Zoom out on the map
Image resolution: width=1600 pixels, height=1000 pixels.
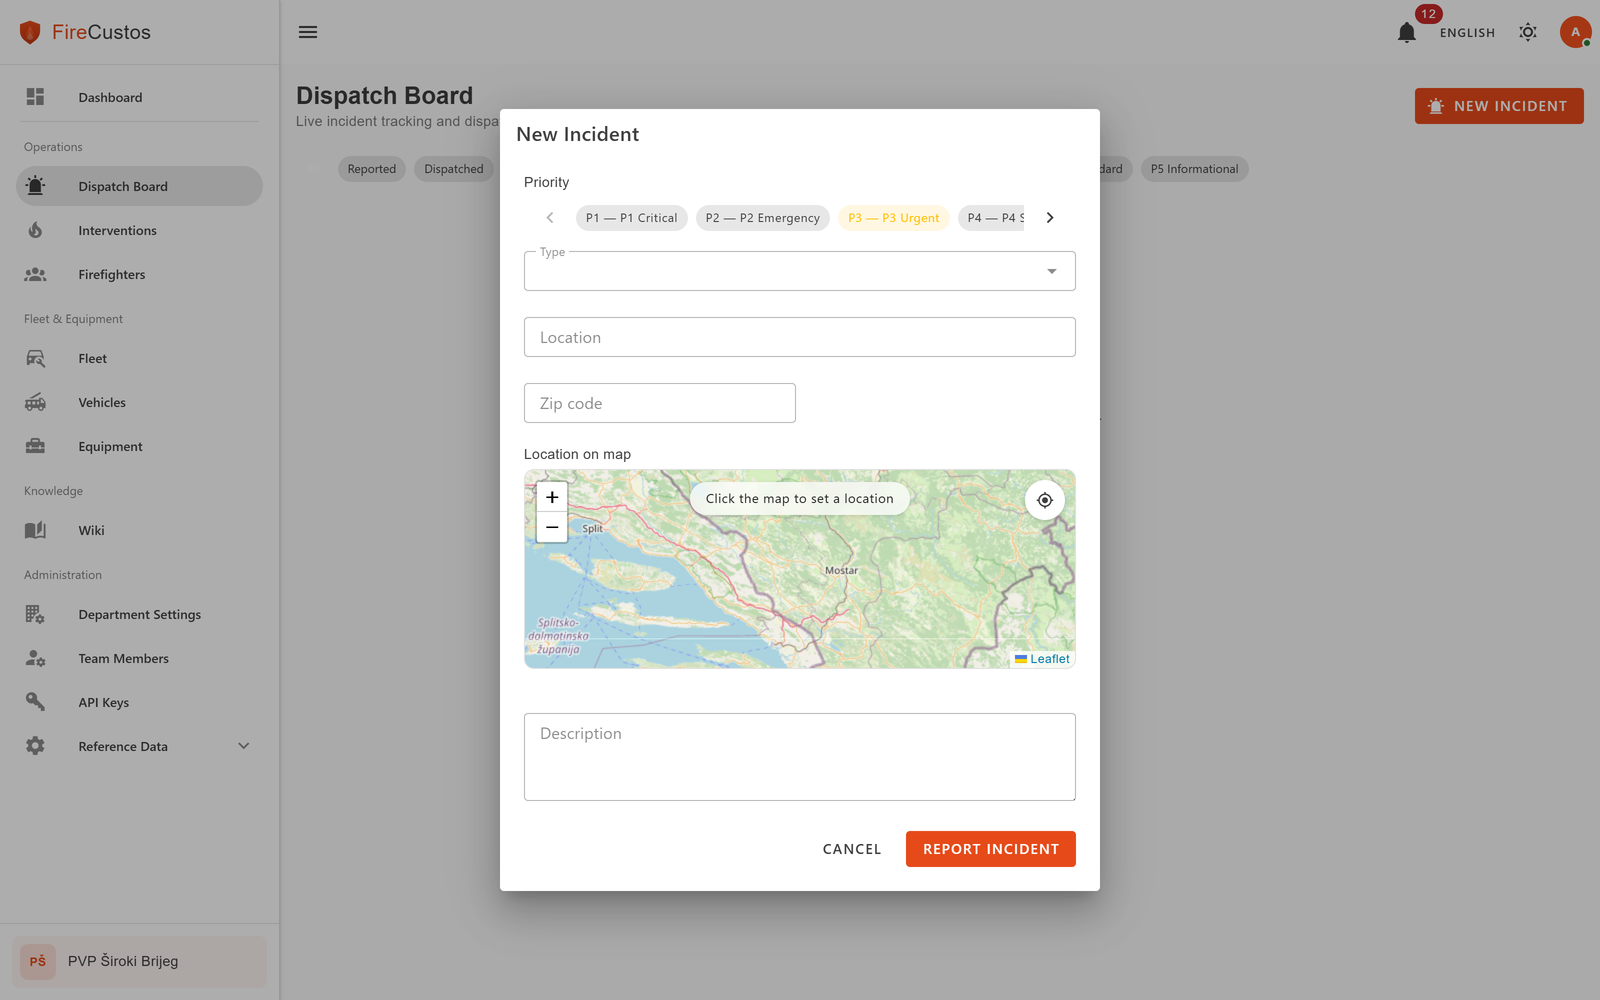click(552, 527)
